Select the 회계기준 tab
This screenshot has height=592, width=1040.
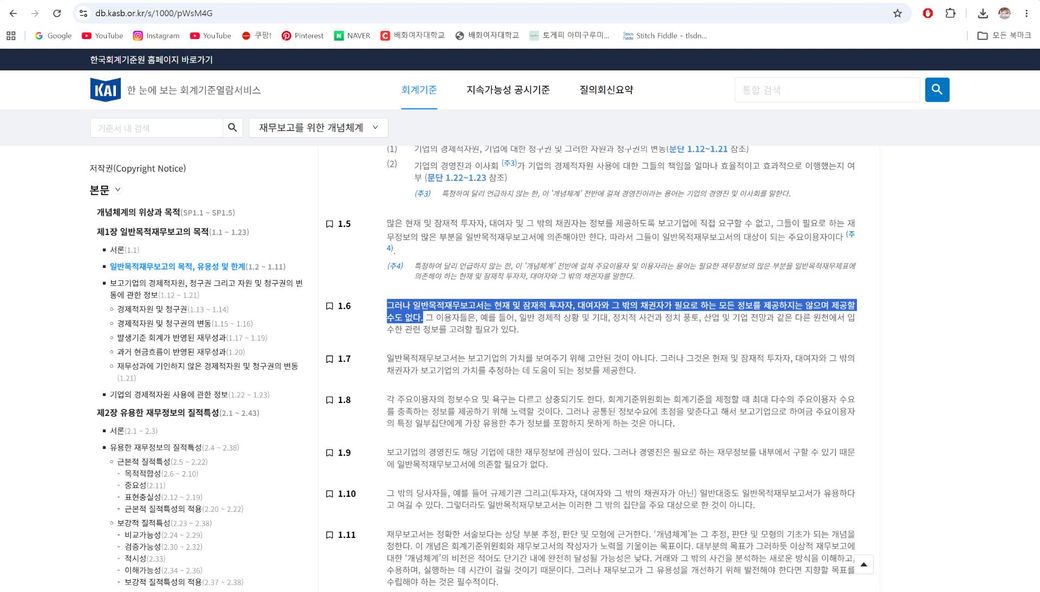point(419,90)
